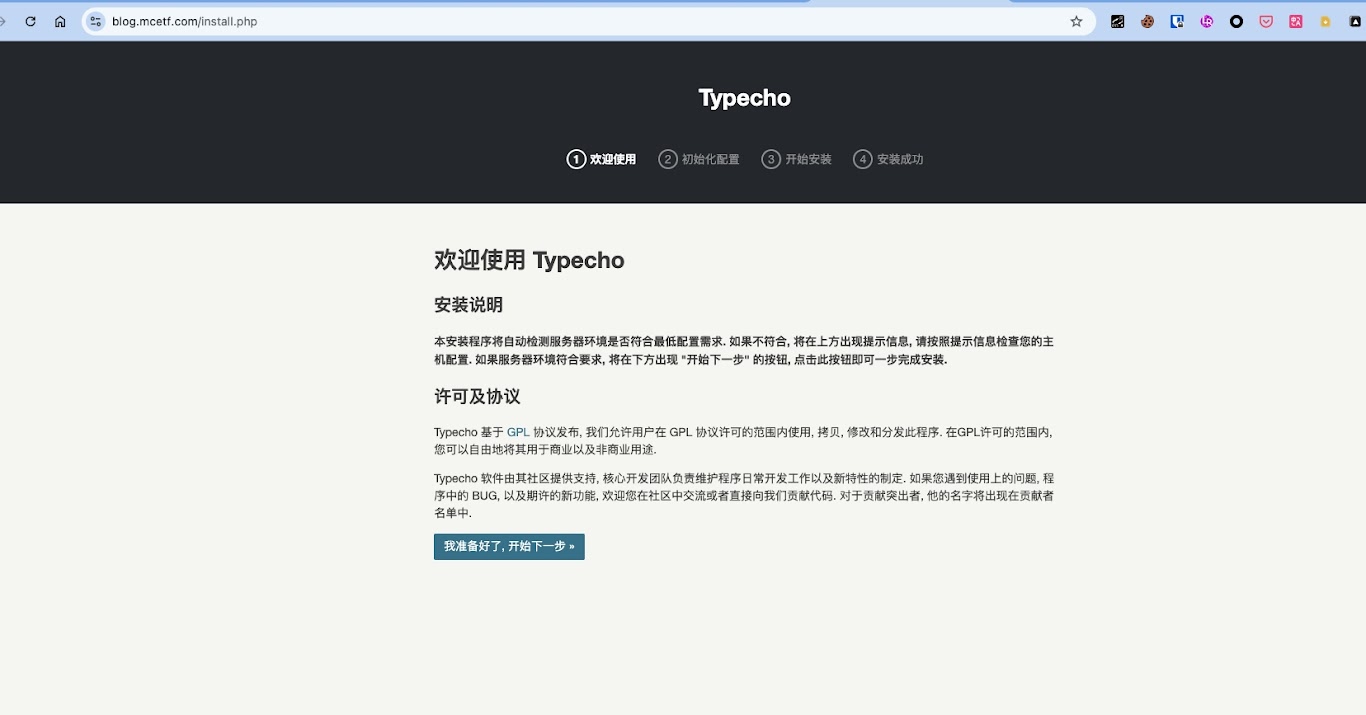Viewport: 1366px width, 715px height.
Task: Open the GPL license link
Action: (x=518, y=432)
